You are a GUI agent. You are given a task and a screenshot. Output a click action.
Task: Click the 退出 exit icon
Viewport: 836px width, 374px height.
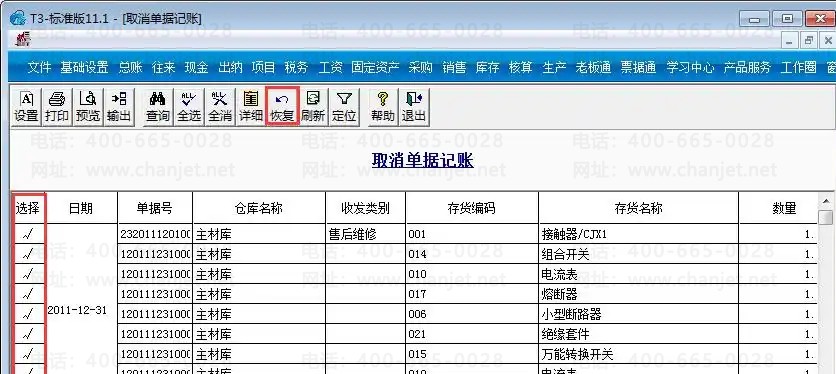tap(413, 107)
